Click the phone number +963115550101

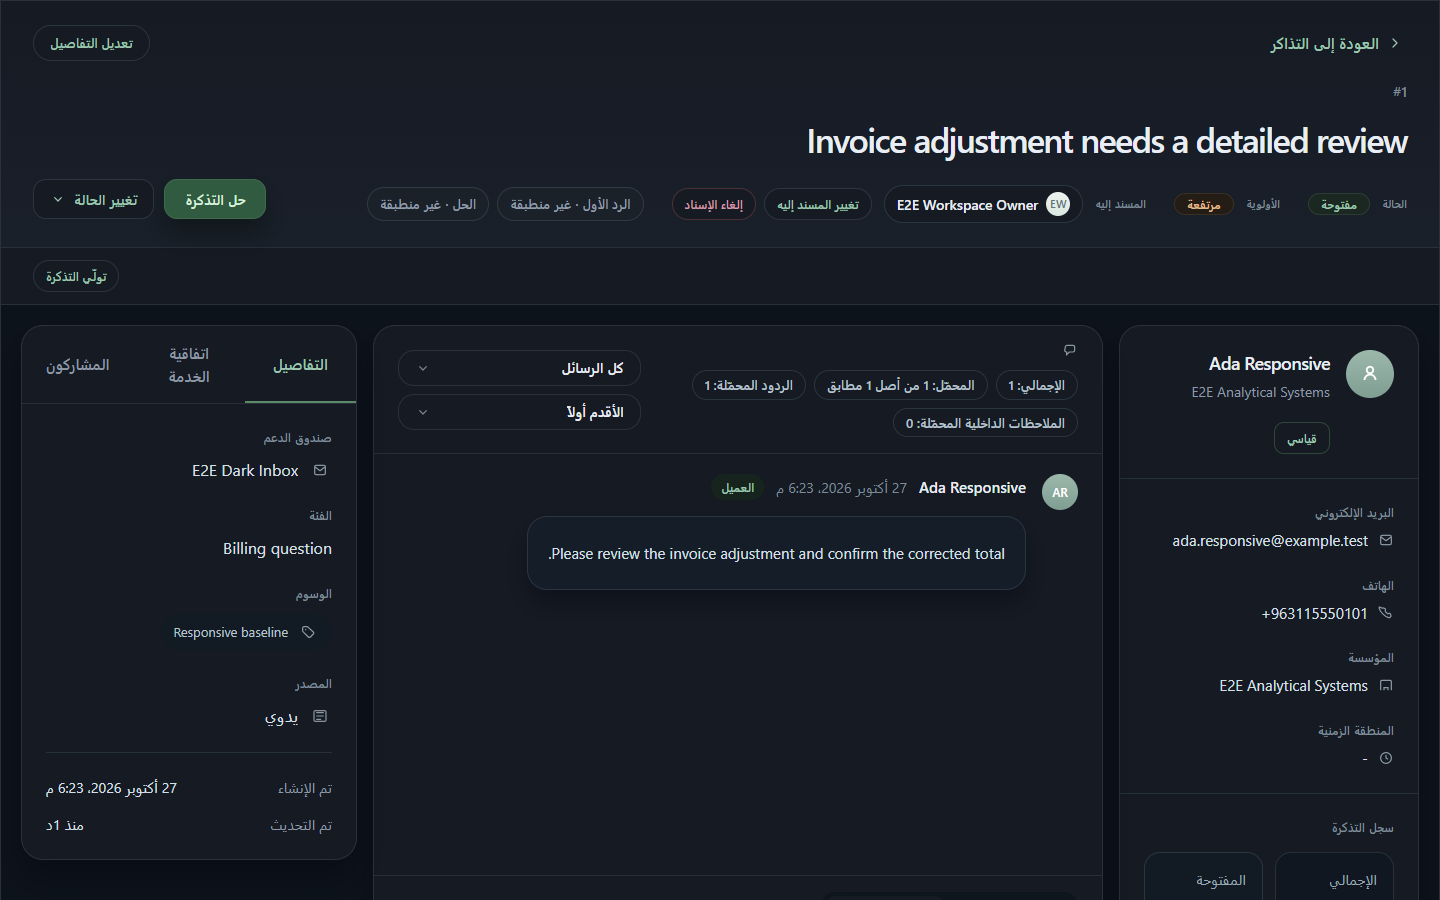pos(1315,613)
